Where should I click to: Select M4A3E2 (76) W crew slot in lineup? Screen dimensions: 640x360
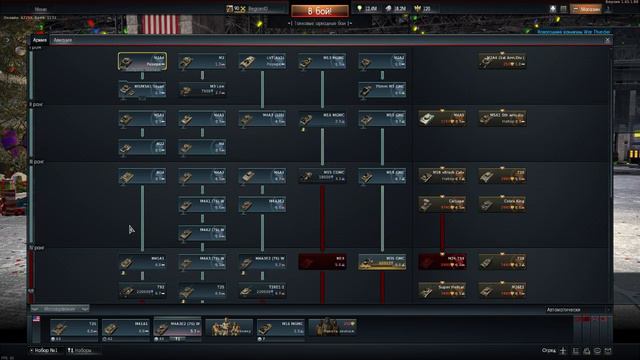[178, 328]
